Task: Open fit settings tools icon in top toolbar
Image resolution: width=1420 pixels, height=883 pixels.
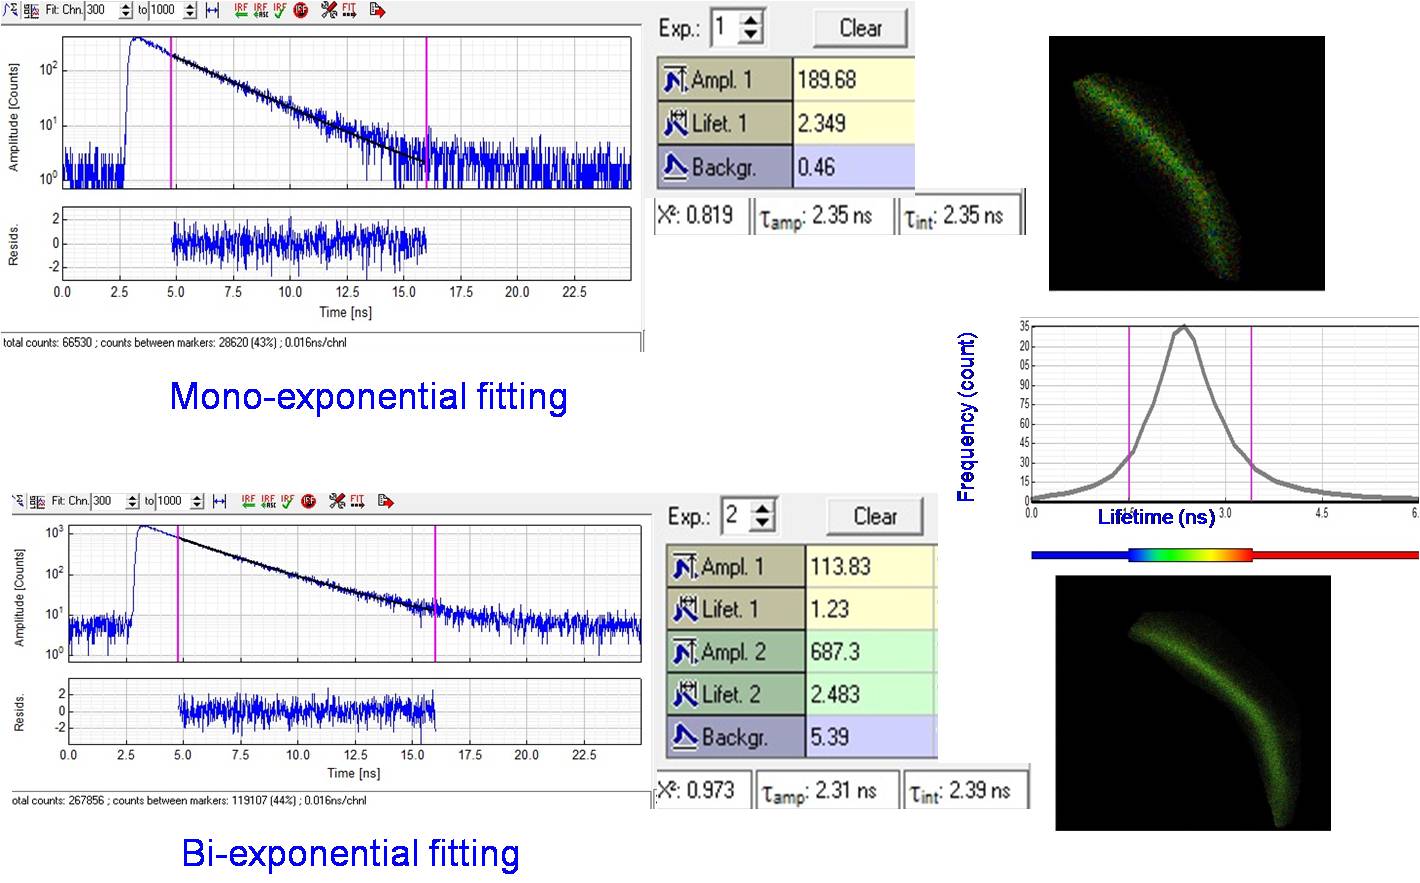Action: pos(329,10)
